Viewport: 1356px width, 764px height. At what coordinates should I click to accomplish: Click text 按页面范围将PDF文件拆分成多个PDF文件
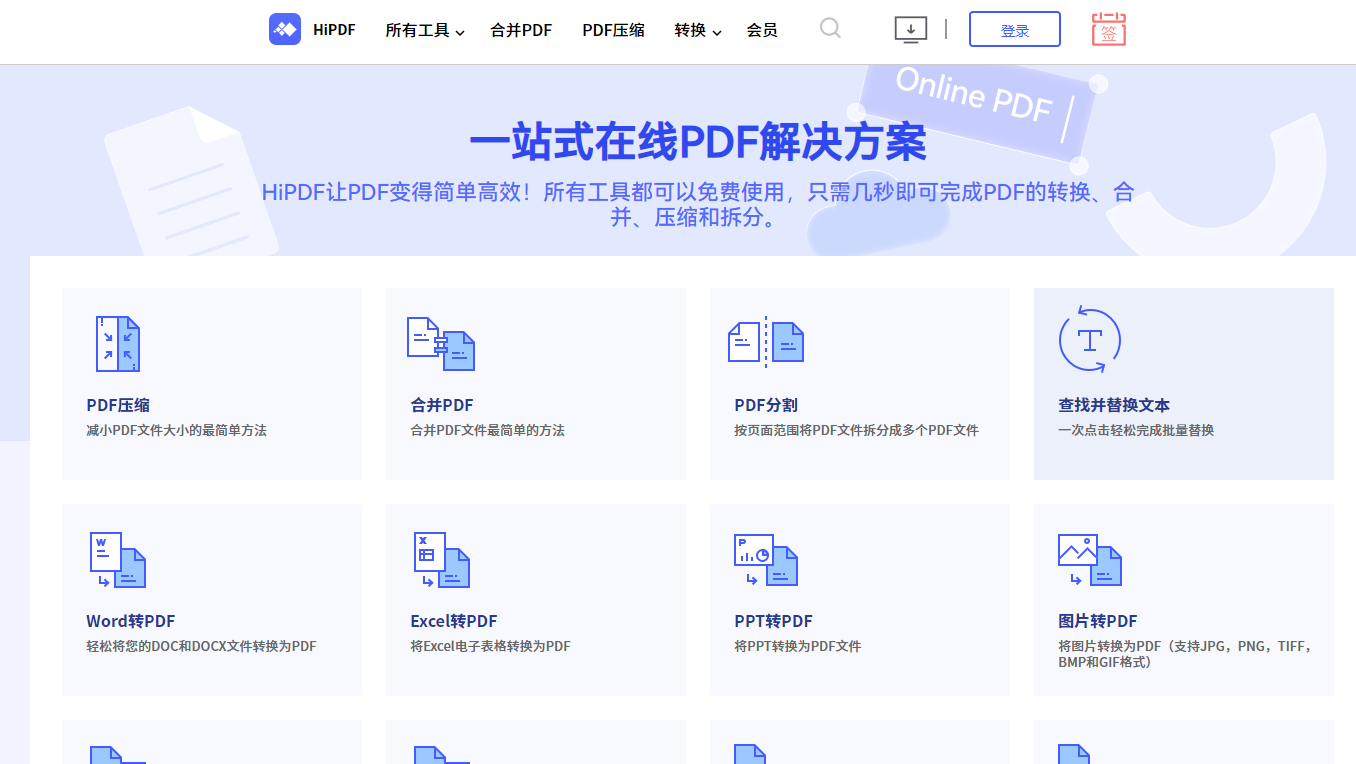(x=857, y=430)
